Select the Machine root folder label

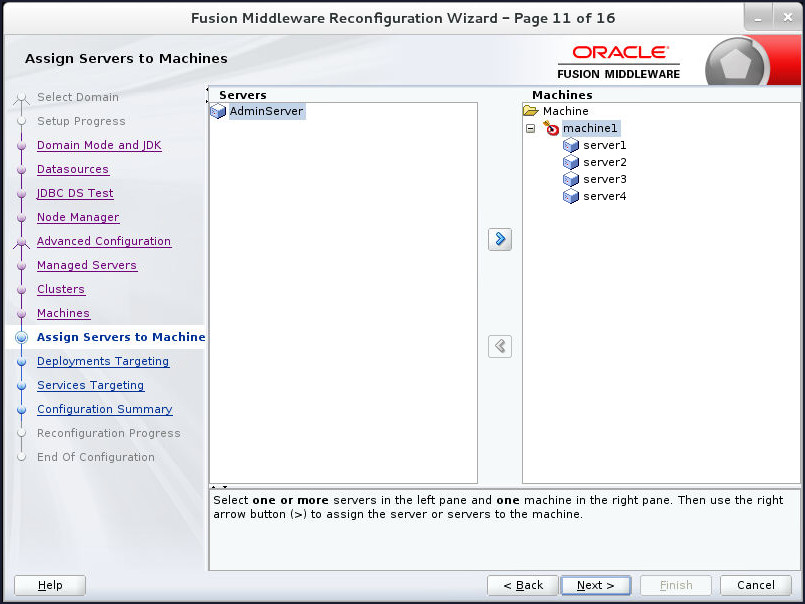click(x=565, y=111)
